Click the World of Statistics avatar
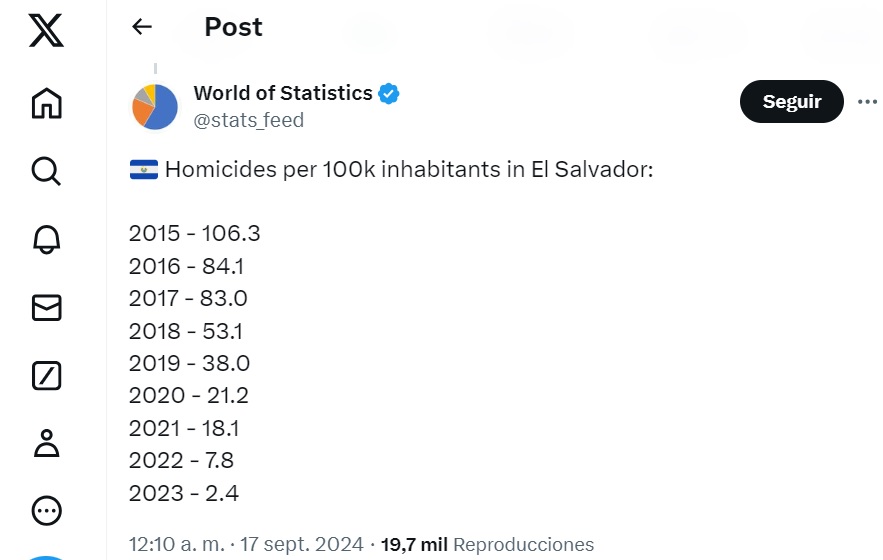Screen dimensions: 883x560 point(155,106)
